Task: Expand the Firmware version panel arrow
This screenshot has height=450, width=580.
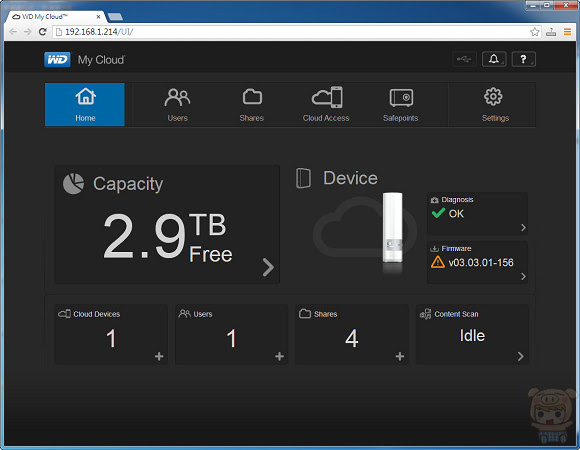Action: click(523, 276)
